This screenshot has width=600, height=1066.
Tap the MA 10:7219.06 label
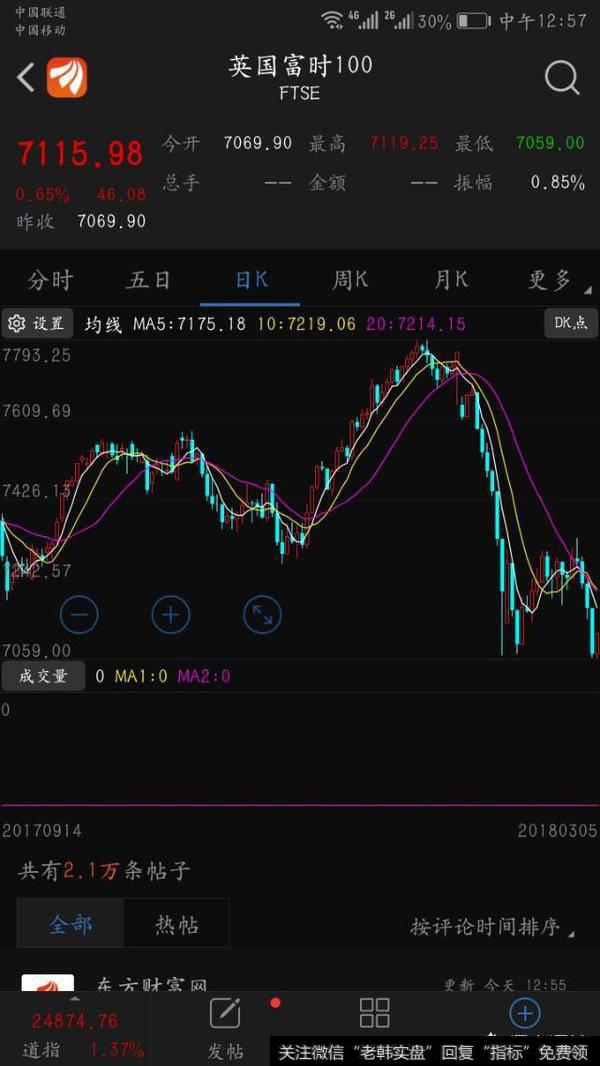(306, 324)
